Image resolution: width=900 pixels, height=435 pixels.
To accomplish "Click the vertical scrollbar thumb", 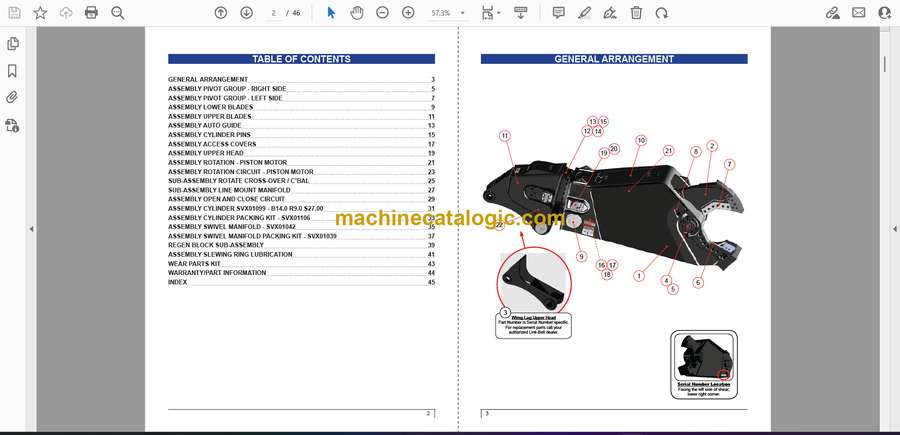I will (885, 64).
